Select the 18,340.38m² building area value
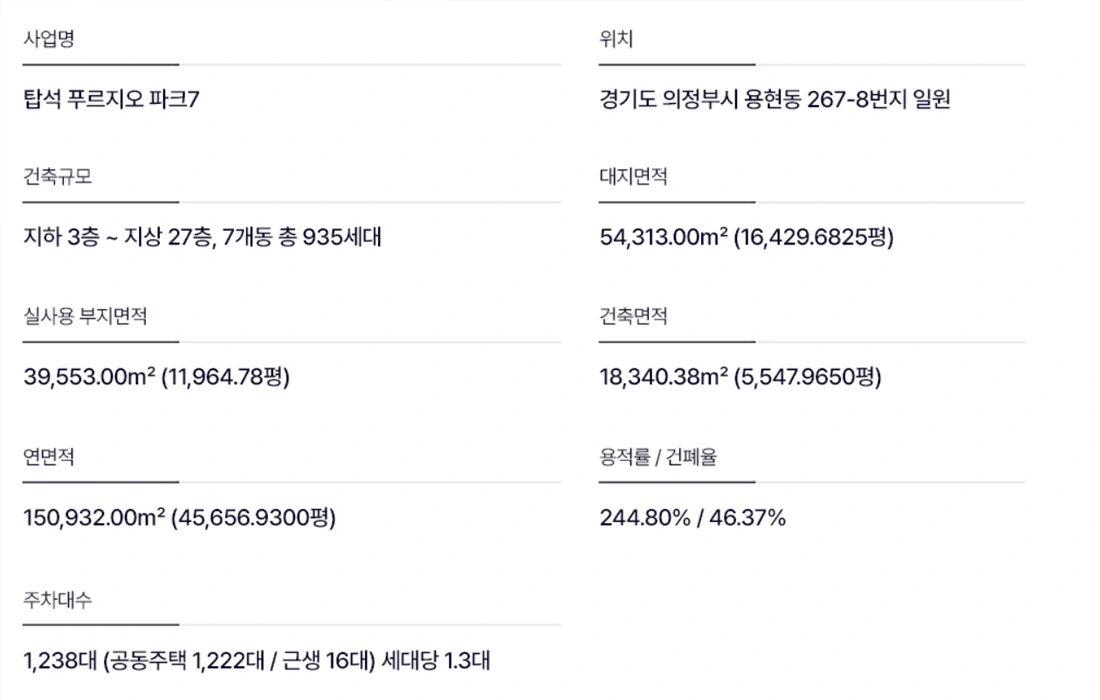Image resolution: width=1100 pixels, height=700 pixels. click(x=664, y=378)
